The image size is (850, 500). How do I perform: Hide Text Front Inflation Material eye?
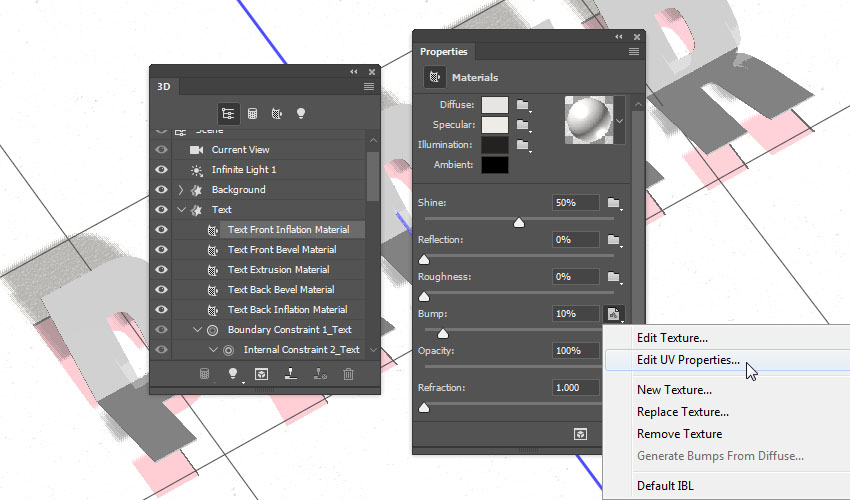click(162, 230)
